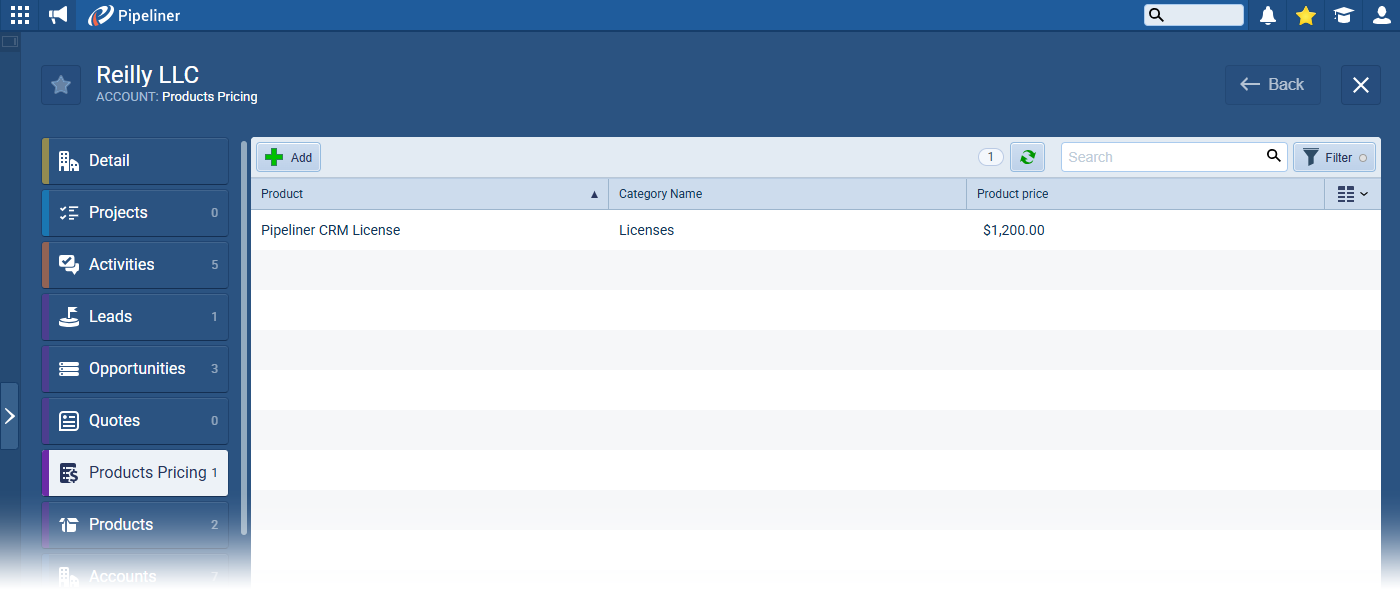Open favorites star in top bar
Screen dimensions: 1400x589
coord(1305,15)
